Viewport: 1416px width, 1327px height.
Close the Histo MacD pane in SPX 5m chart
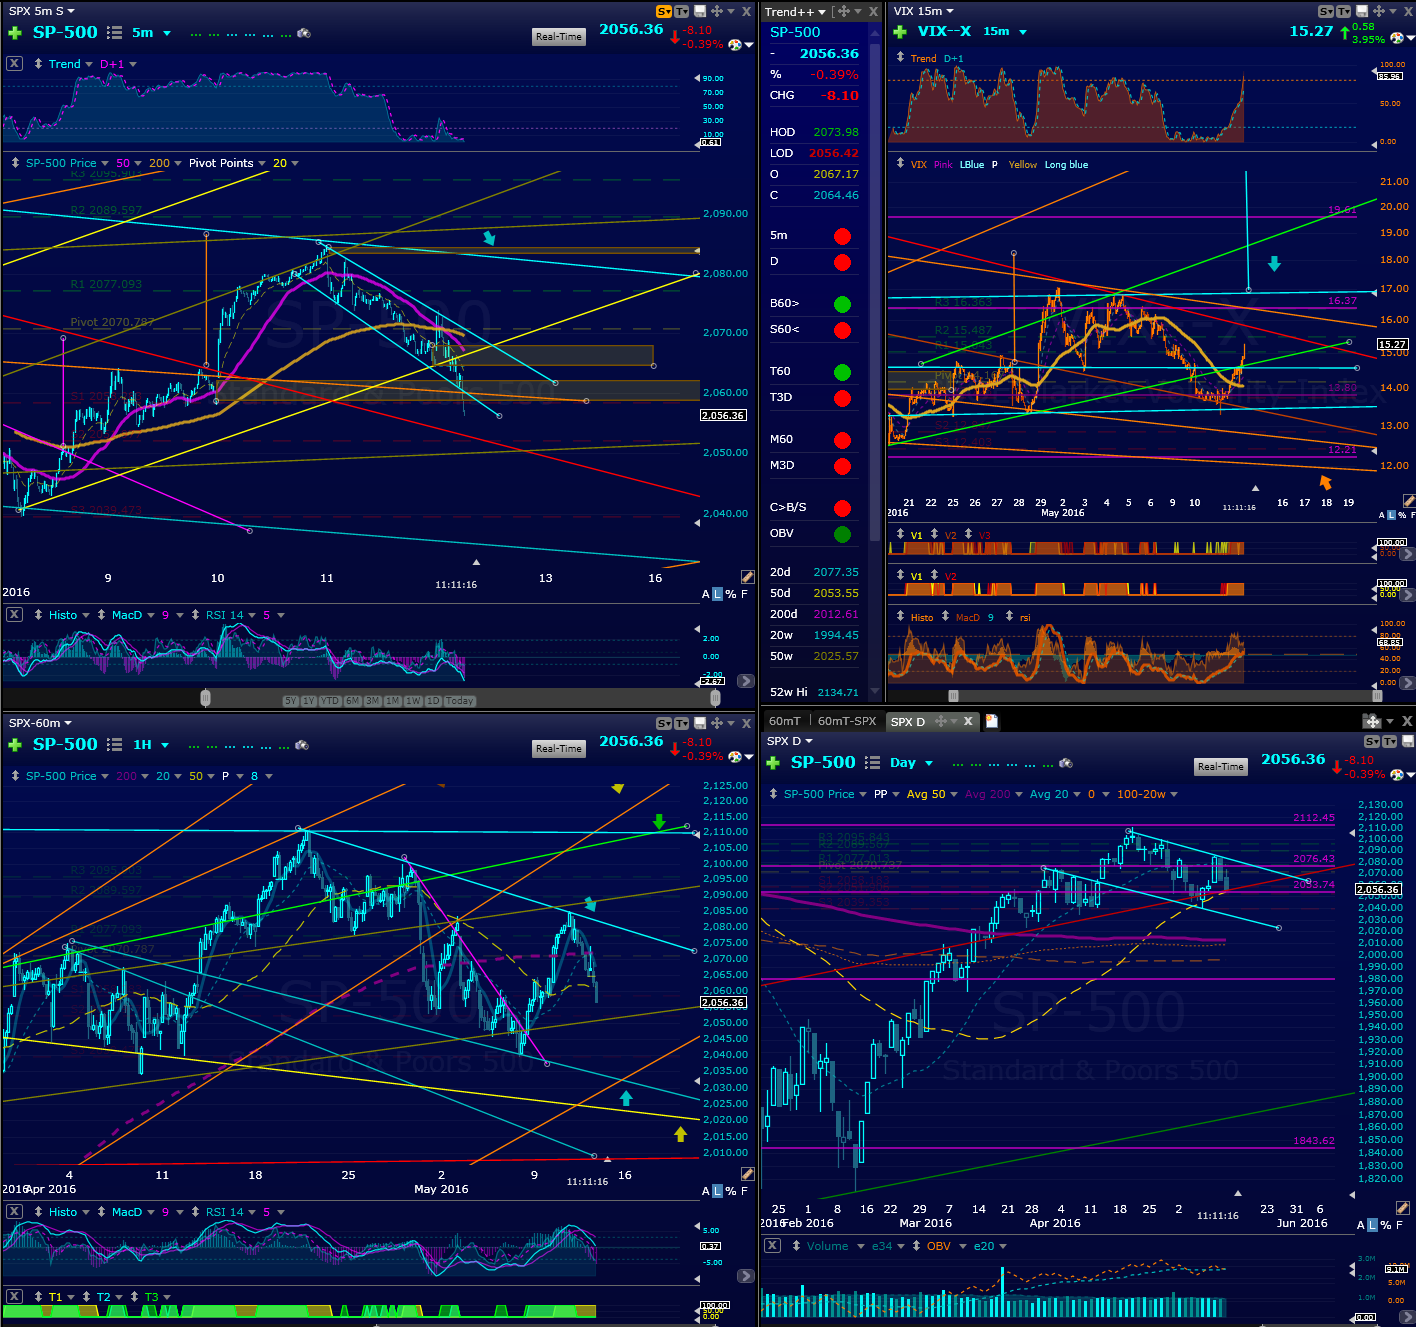coord(14,614)
